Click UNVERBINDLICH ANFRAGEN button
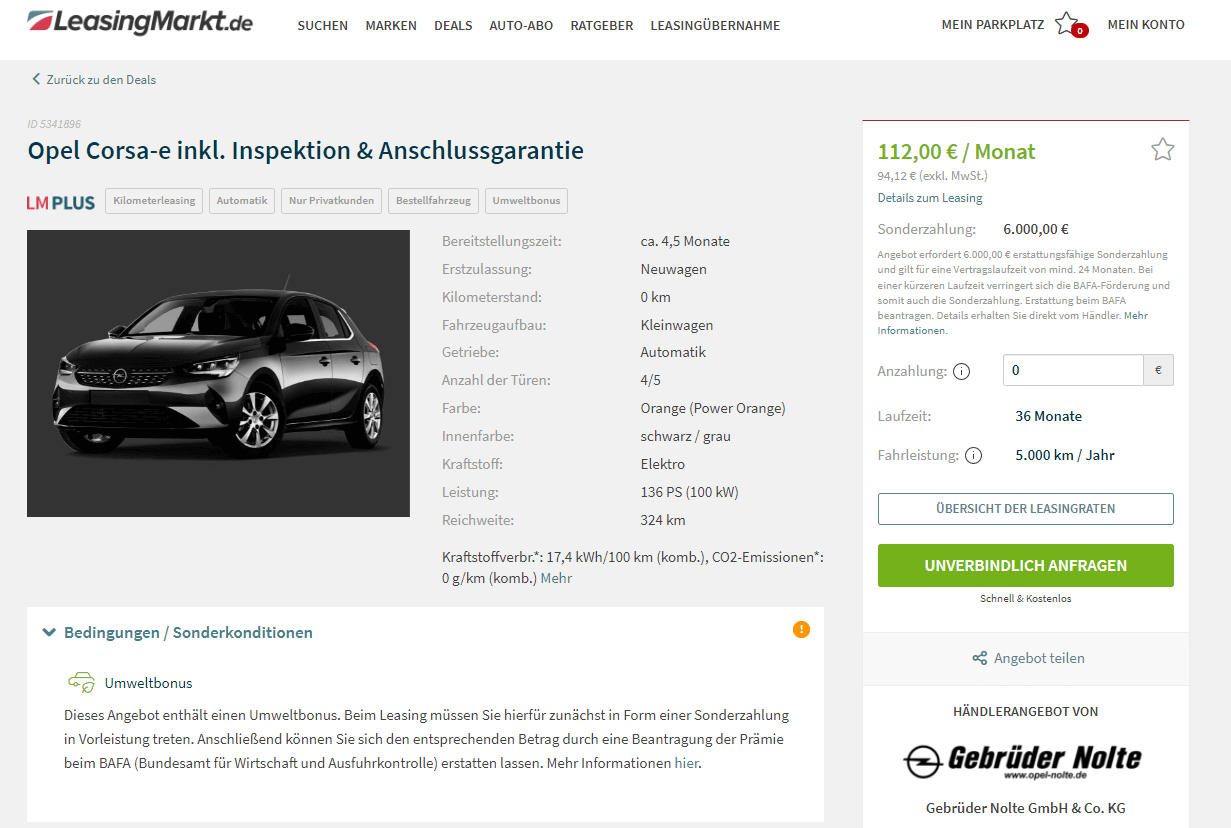Screen dimensions: 1231x828 (1026, 565)
